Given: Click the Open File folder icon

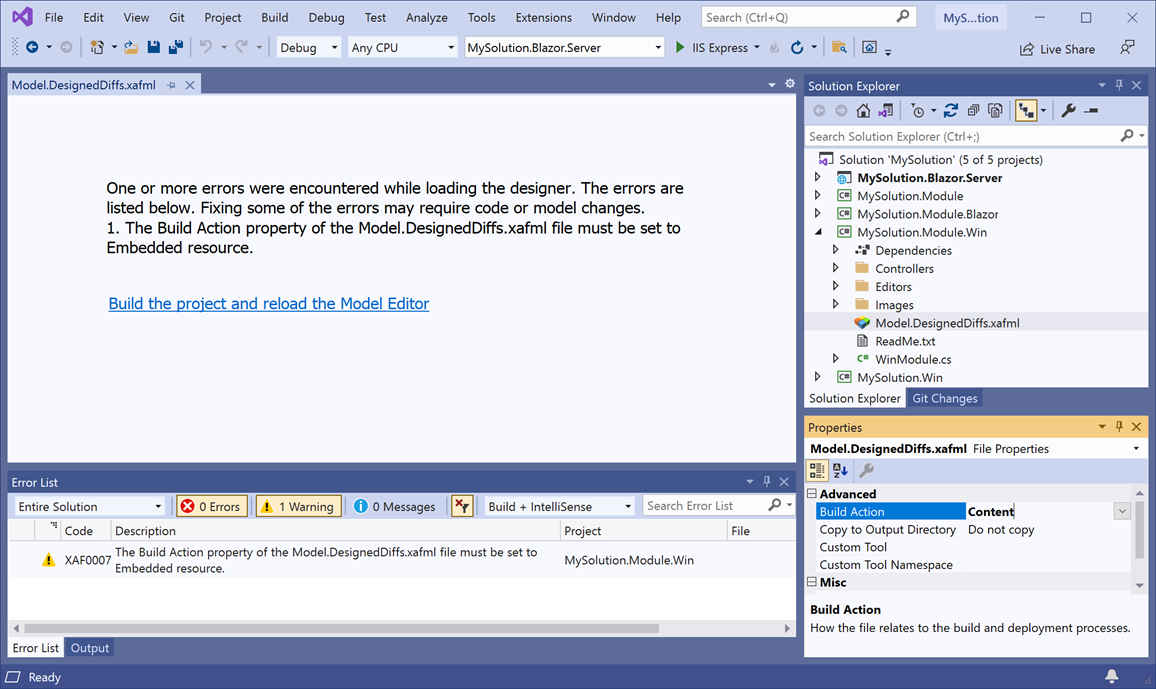Looking at the screenshot, I should click(x=131, y=47).
